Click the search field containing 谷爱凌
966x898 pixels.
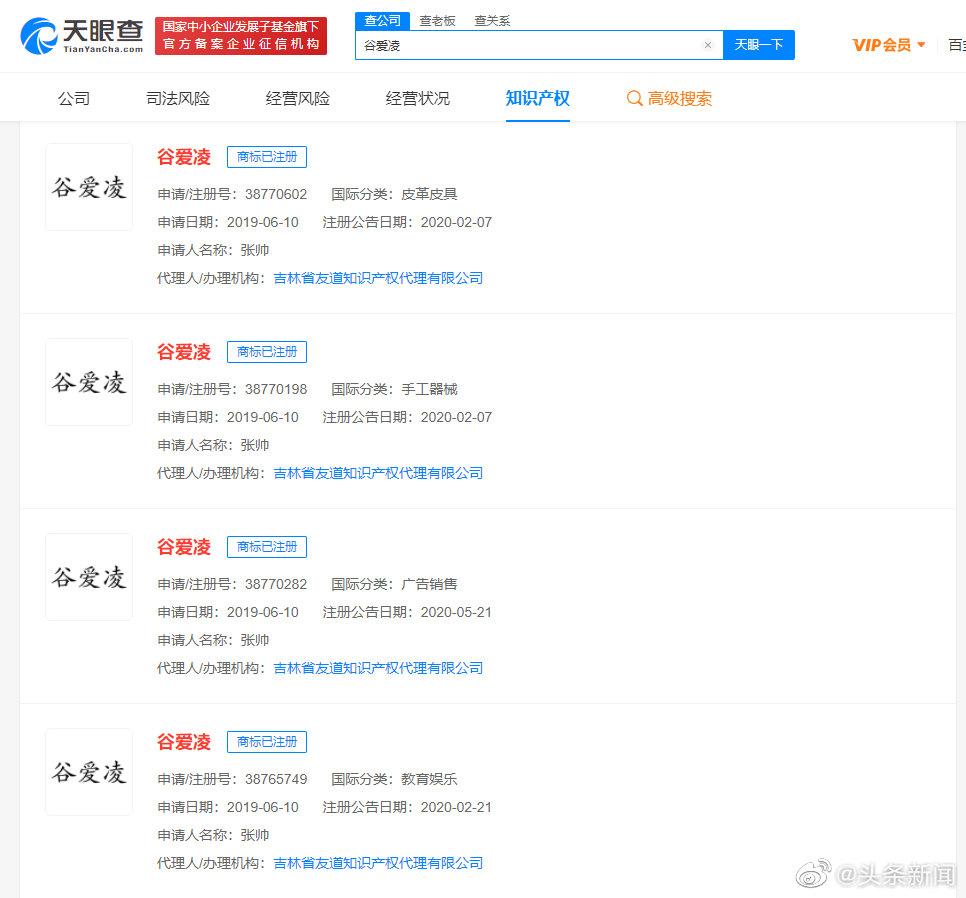530,45
